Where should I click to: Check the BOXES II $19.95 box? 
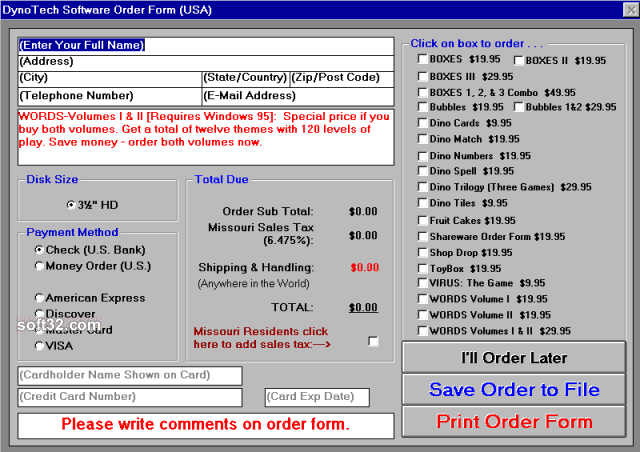point(518,61)
